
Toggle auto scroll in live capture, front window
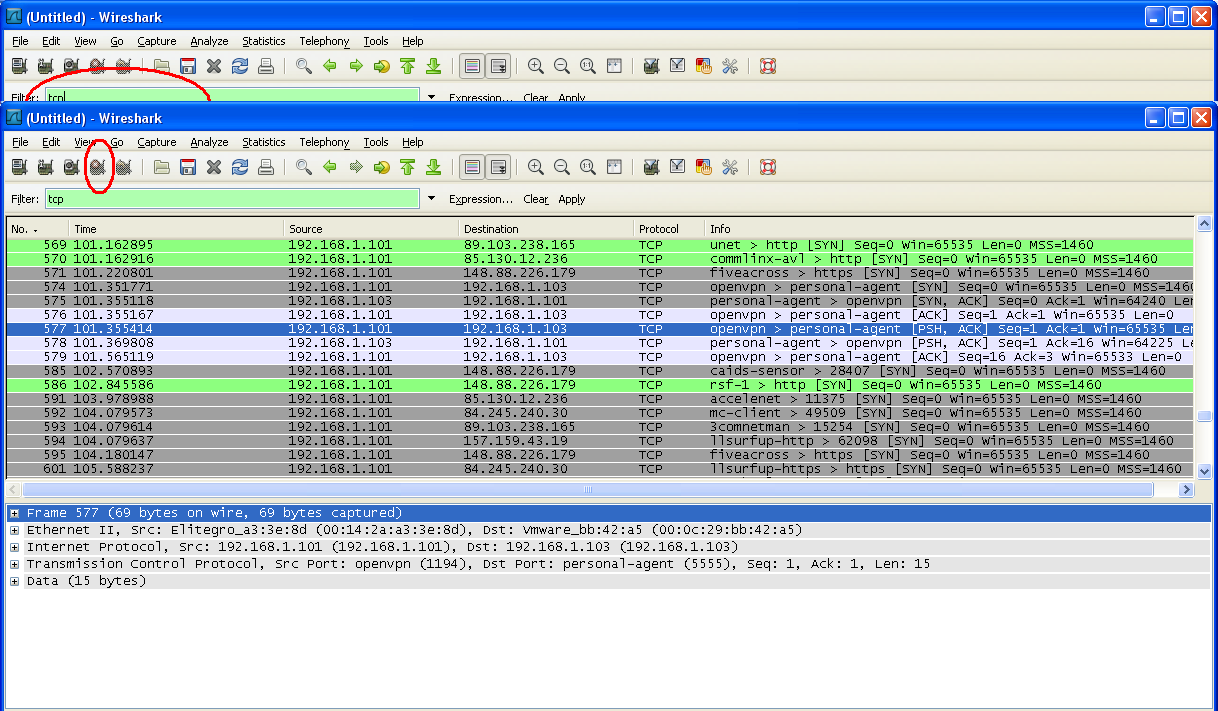[498, 167]
